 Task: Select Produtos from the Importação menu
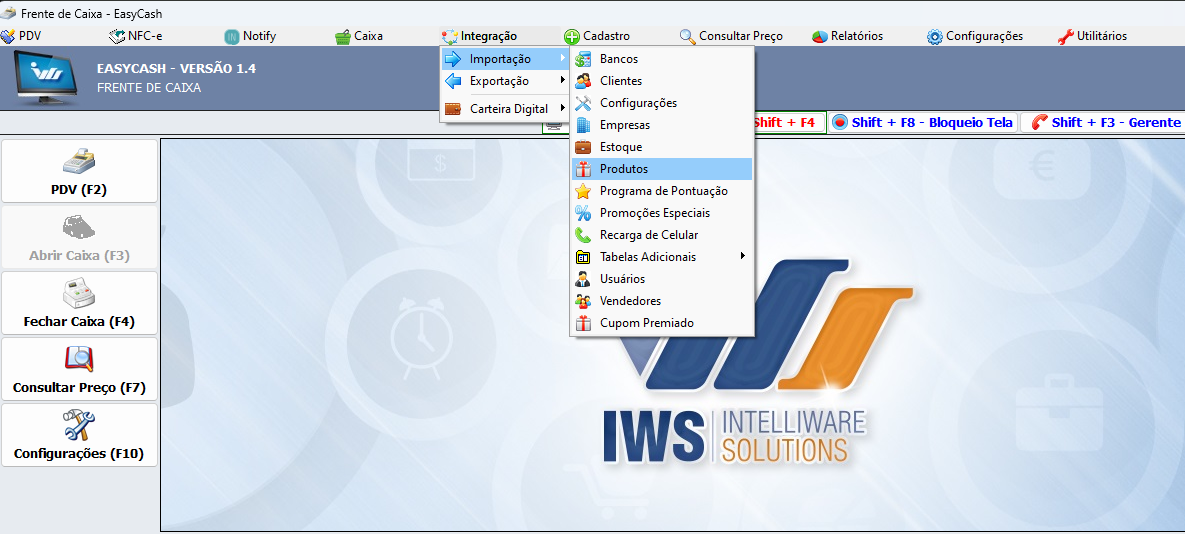(624, 169)
